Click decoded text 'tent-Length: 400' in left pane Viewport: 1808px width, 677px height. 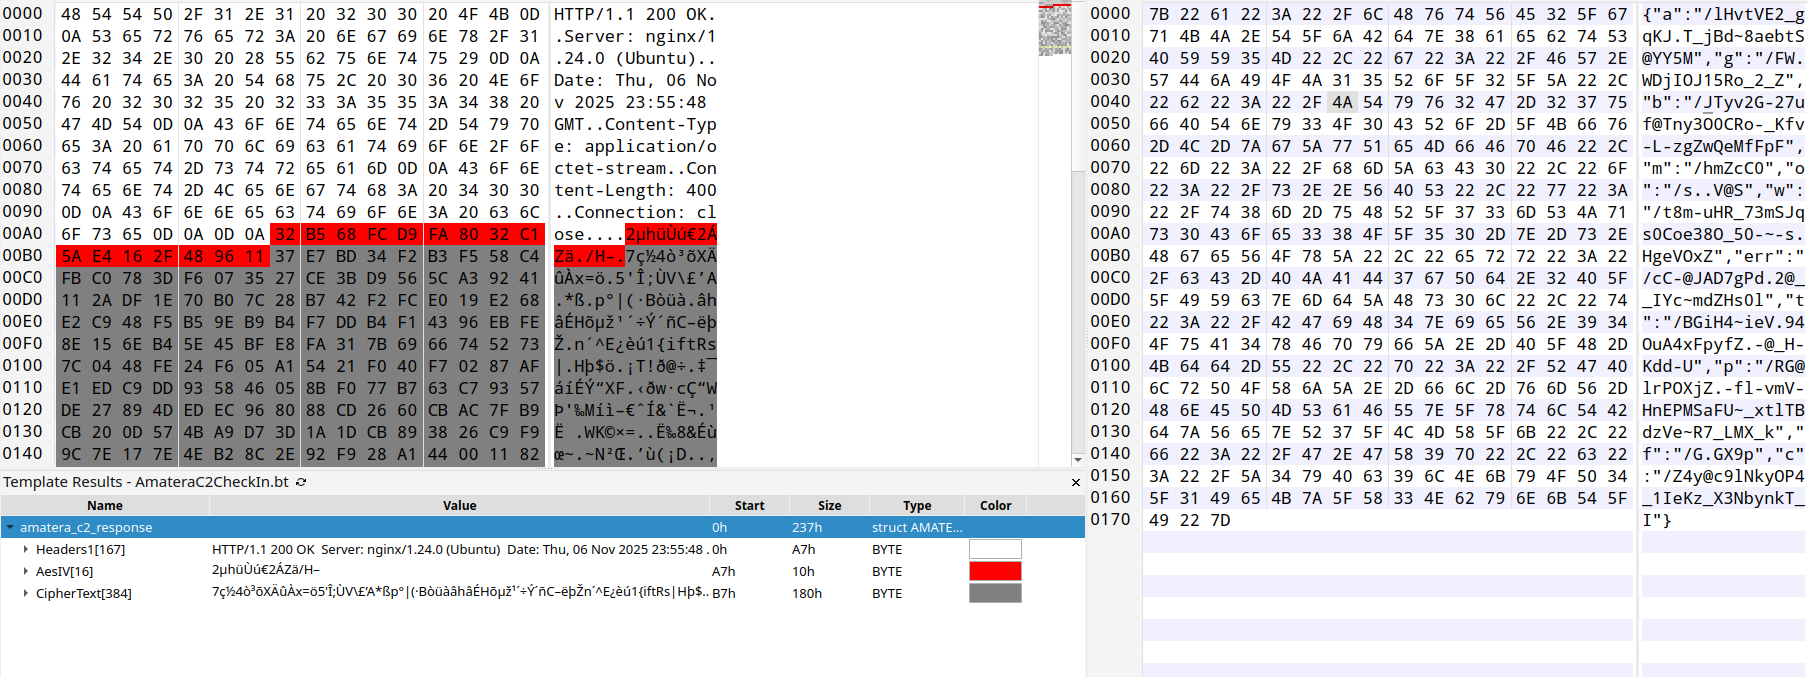click(x=635, y=190)
